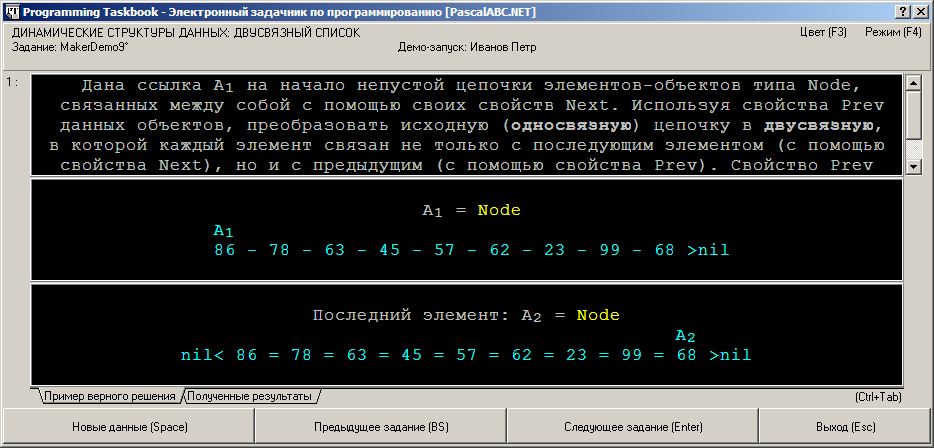Click the task text scrollbar down arrow
Image resolution: width=934 pixels, height=448 pixels.
913,167
